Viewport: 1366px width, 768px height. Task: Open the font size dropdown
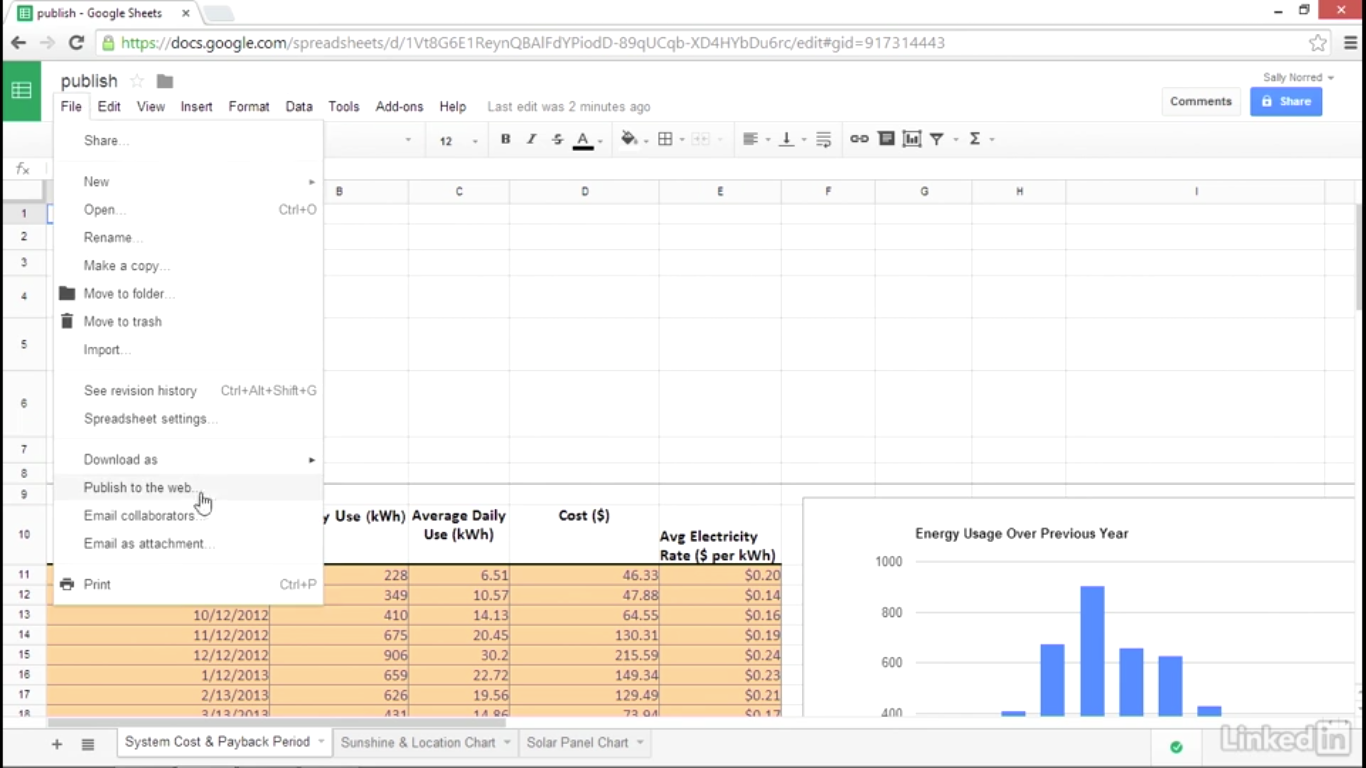(x=458, y=141)
